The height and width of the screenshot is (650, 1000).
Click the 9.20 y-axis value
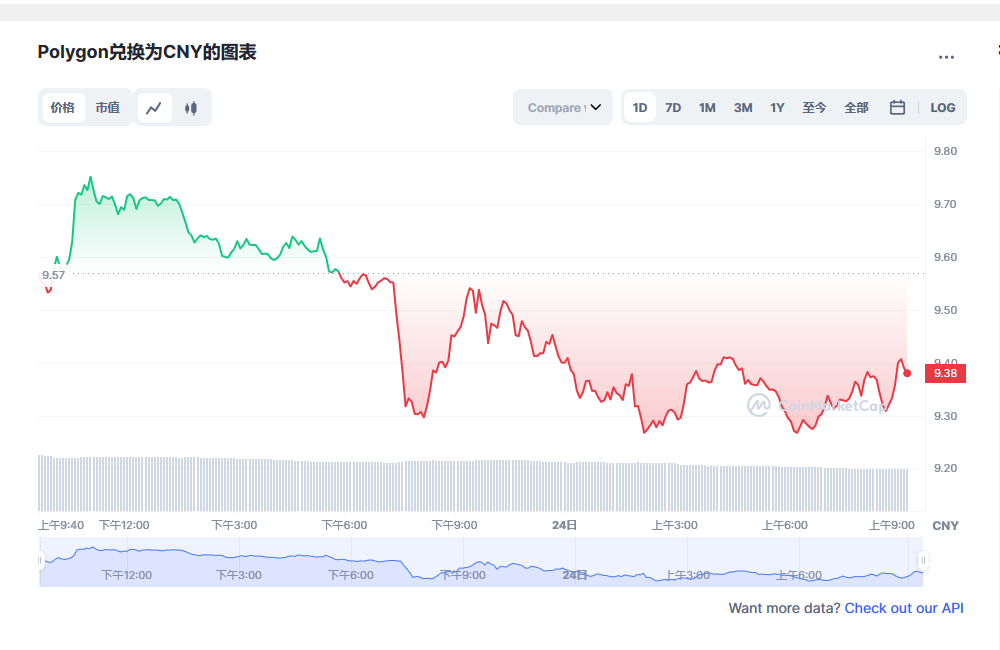(945, 468)
